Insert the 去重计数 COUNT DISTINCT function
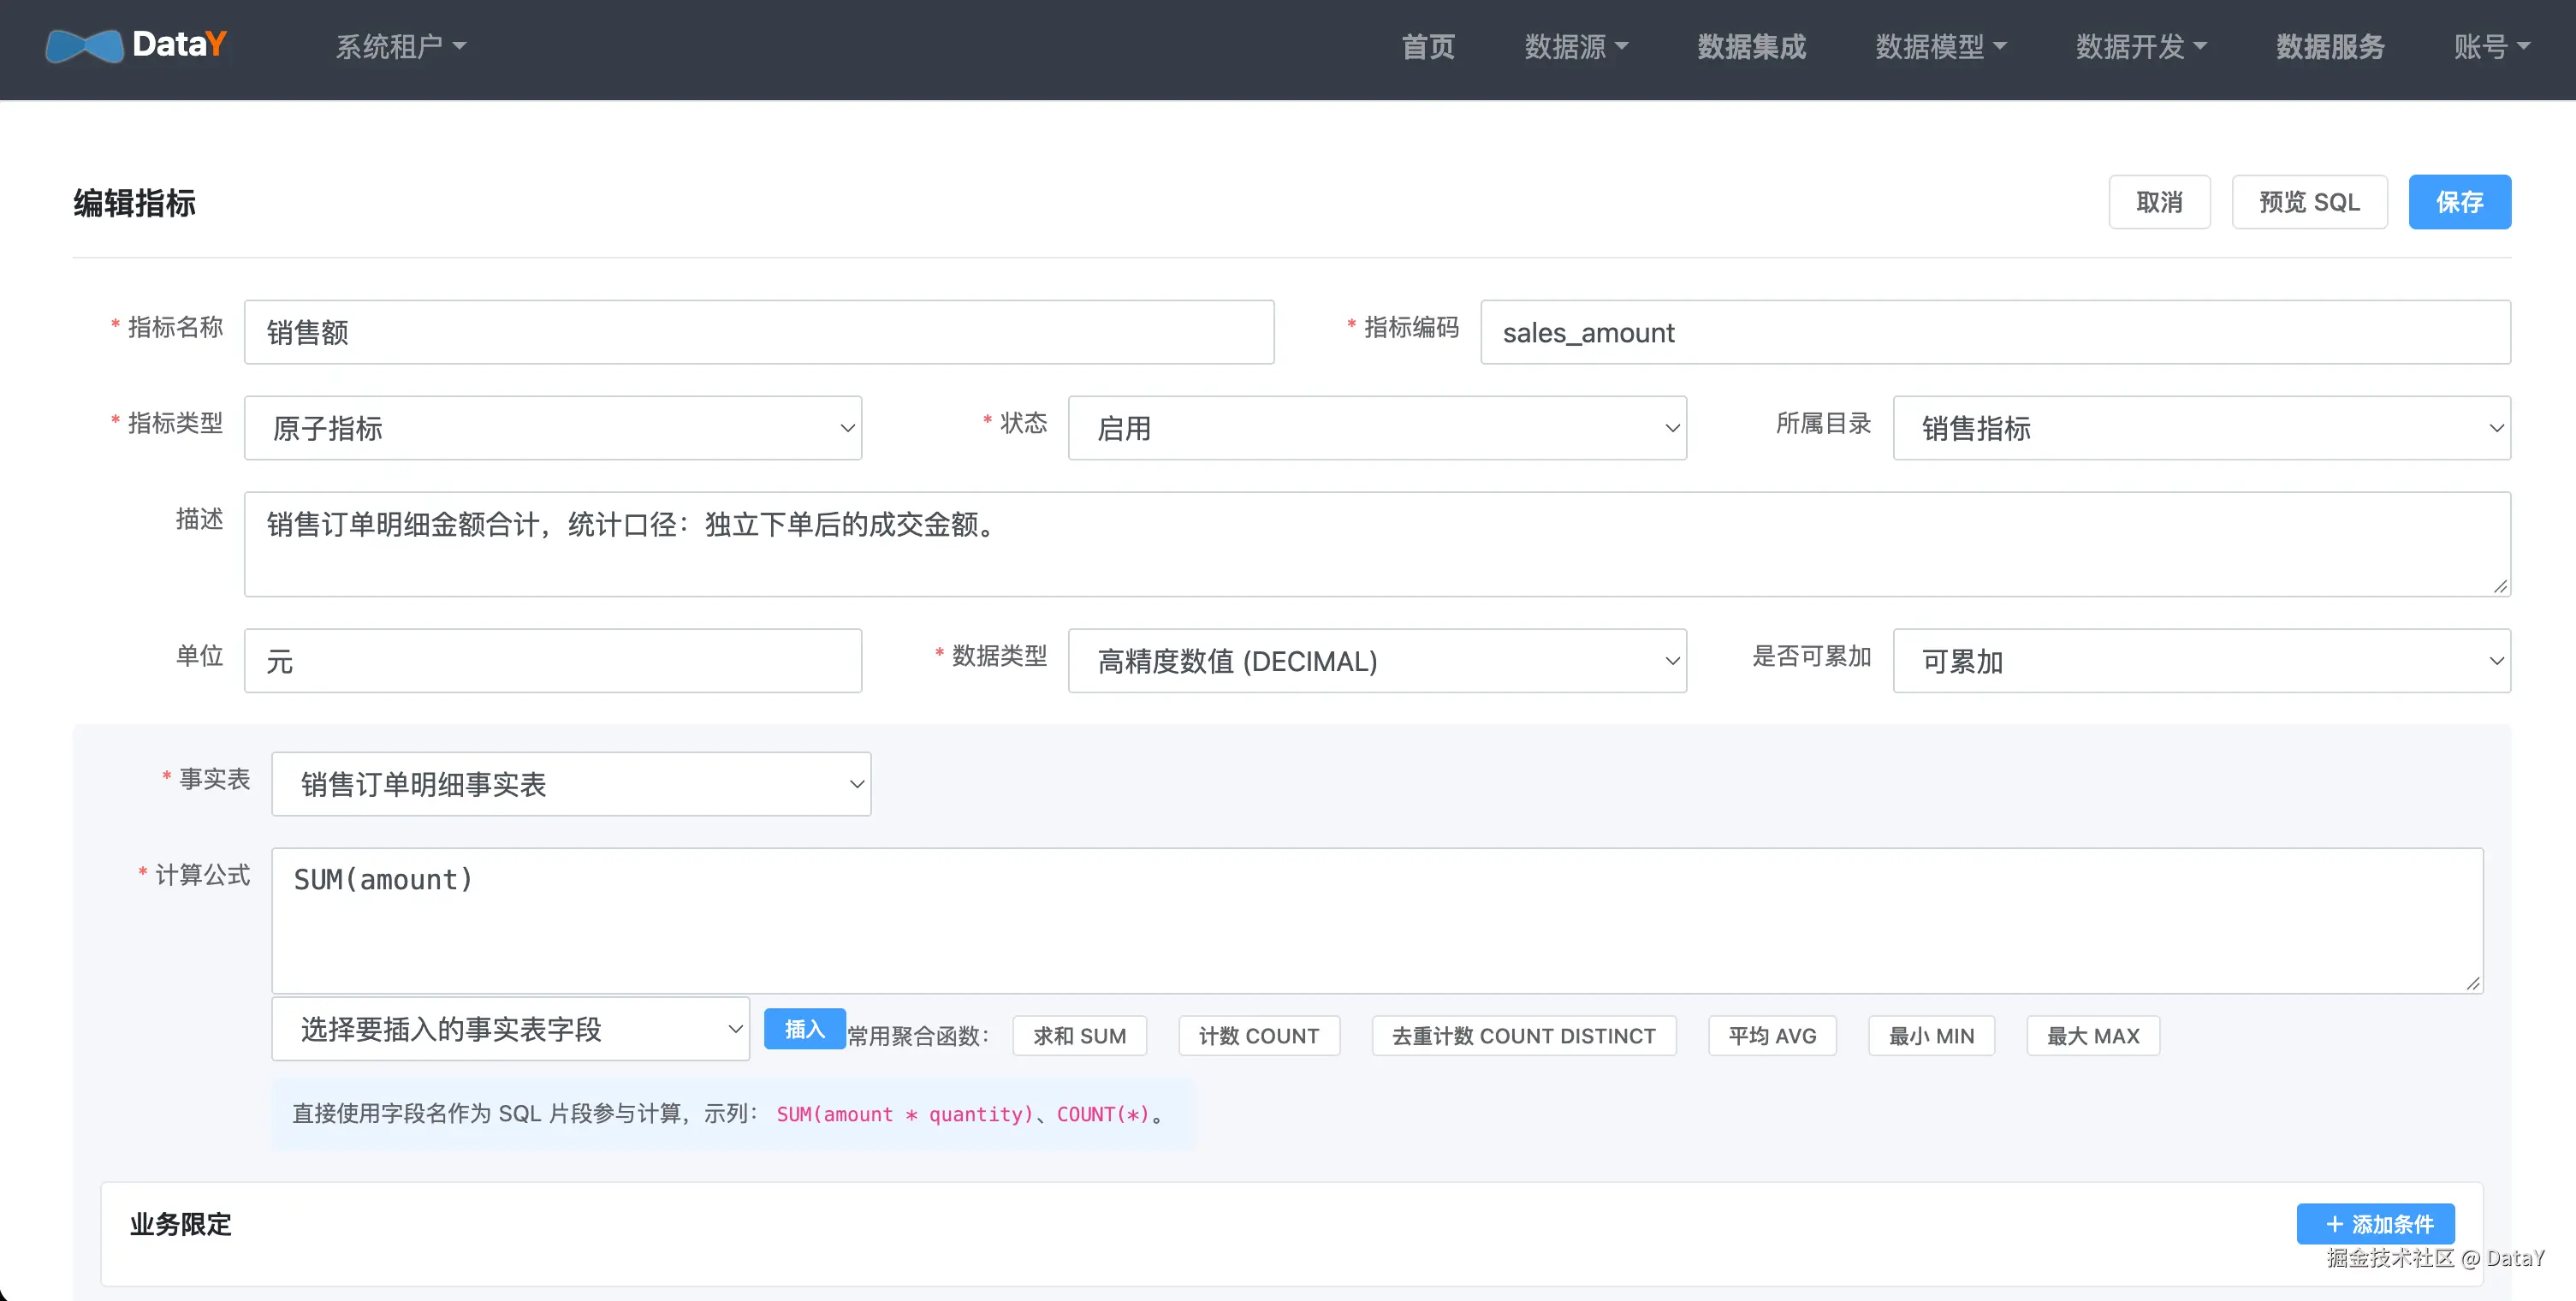Image resolution: width=2576 pixels, height=1301 pixels. [1523, 1036]
